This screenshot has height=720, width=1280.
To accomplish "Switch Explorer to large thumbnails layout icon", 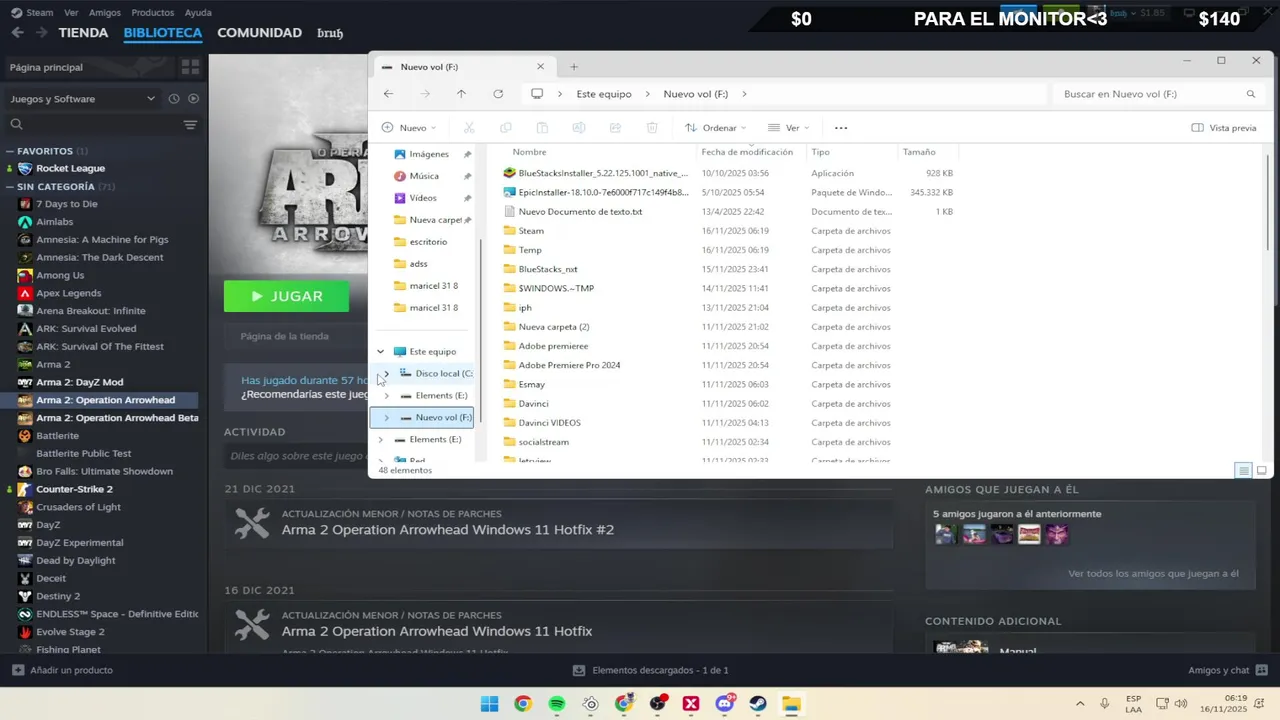I will (1262, 470).
